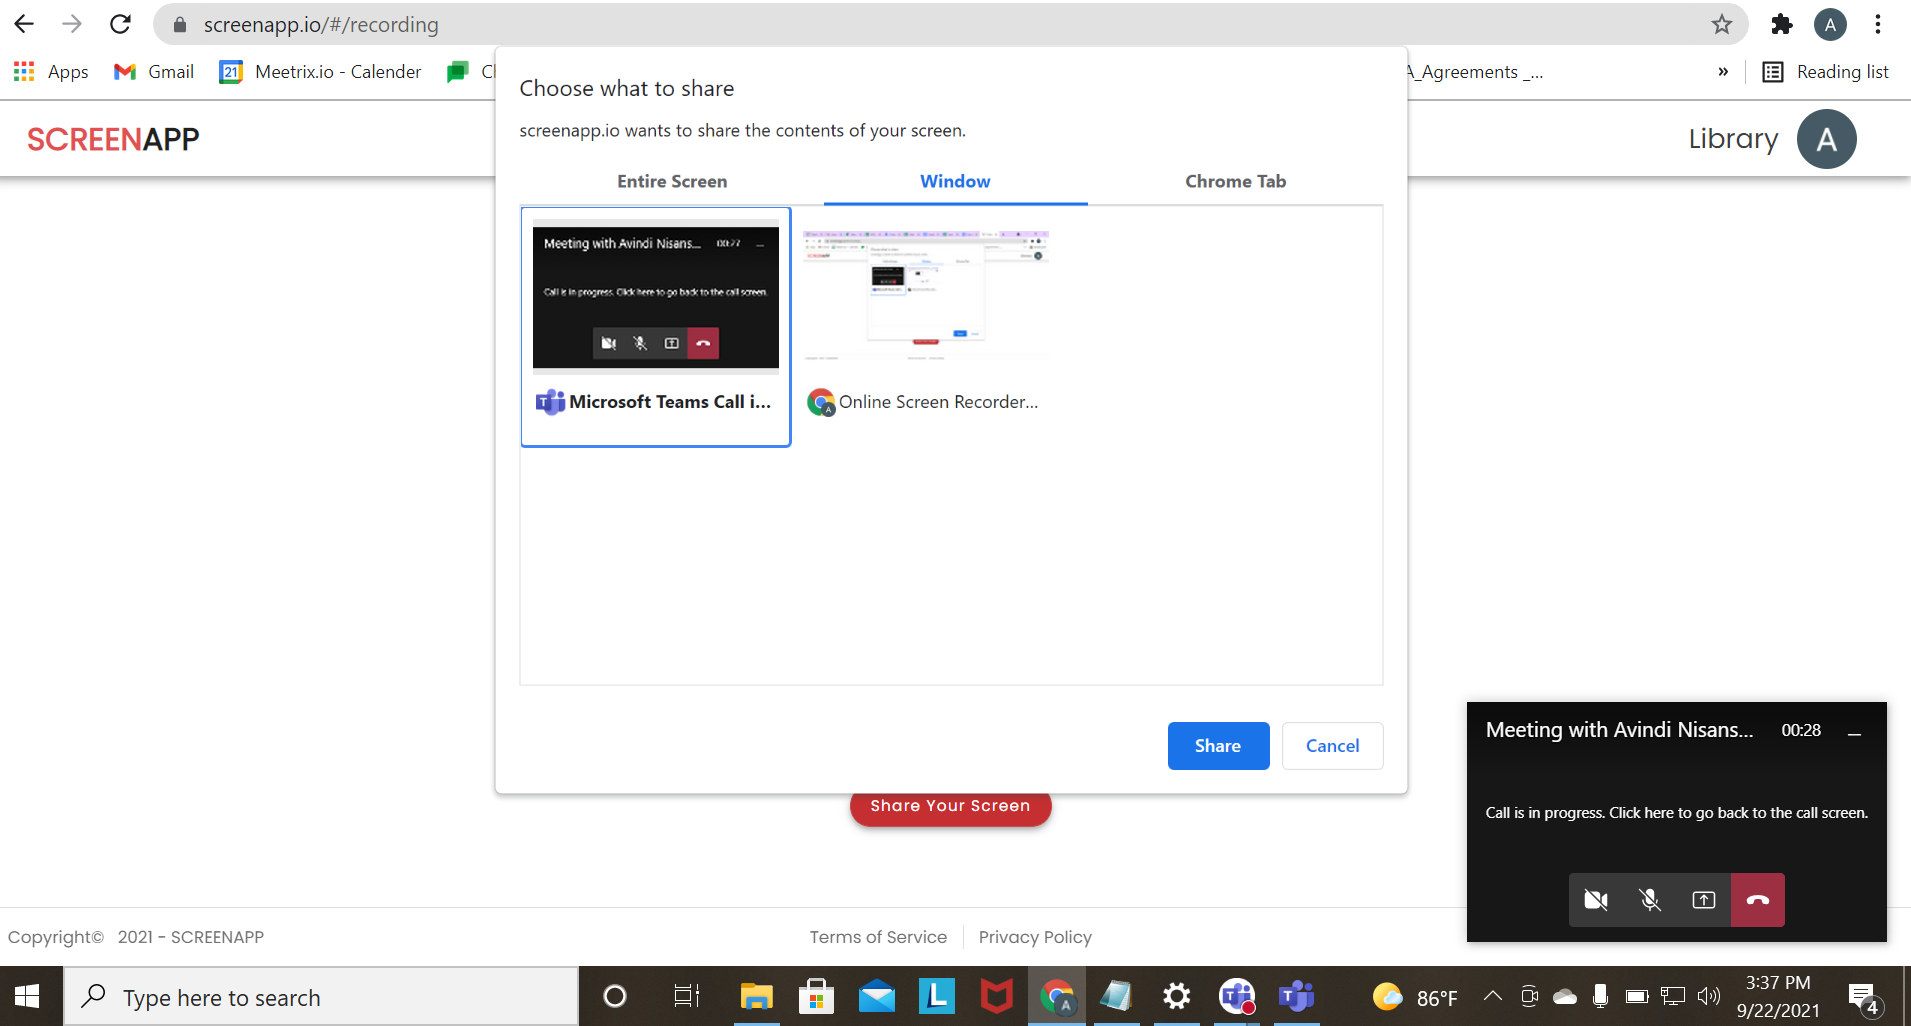Show hidden system tray icons
The image size is (1911, 1026).
[x=1492, y=996]
